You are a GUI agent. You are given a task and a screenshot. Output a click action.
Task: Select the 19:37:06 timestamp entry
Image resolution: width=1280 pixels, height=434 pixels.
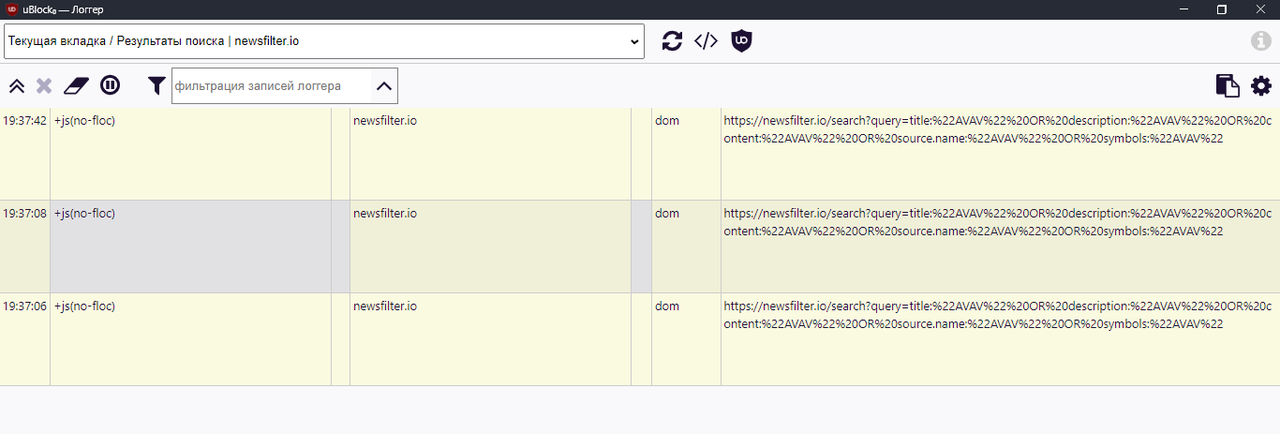pyautogui.click(x=25, y=306)
